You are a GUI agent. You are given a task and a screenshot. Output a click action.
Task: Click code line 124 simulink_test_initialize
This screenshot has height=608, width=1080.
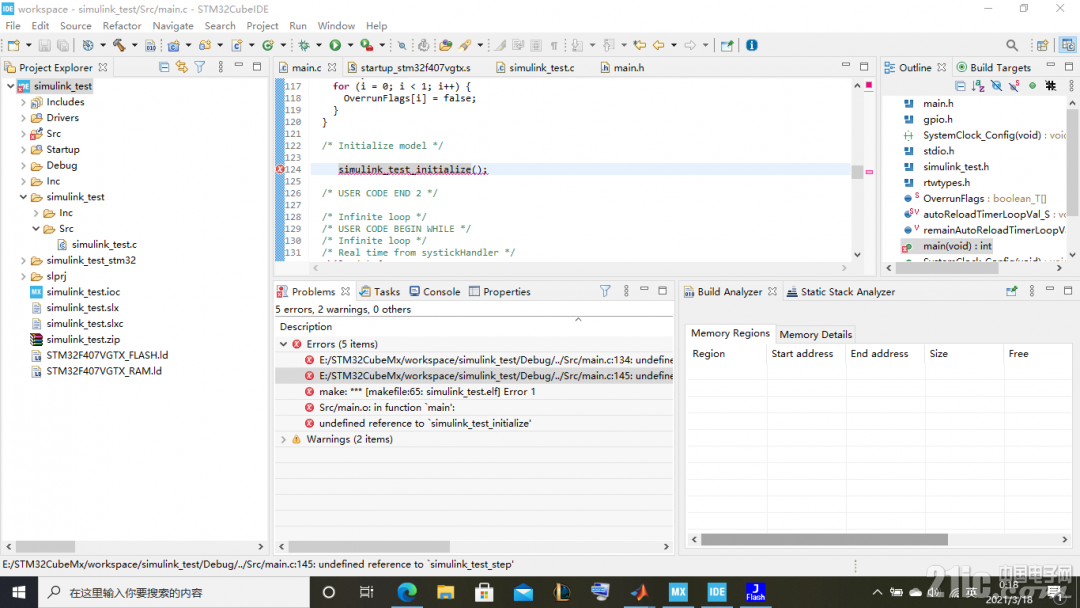click(413, 169)
